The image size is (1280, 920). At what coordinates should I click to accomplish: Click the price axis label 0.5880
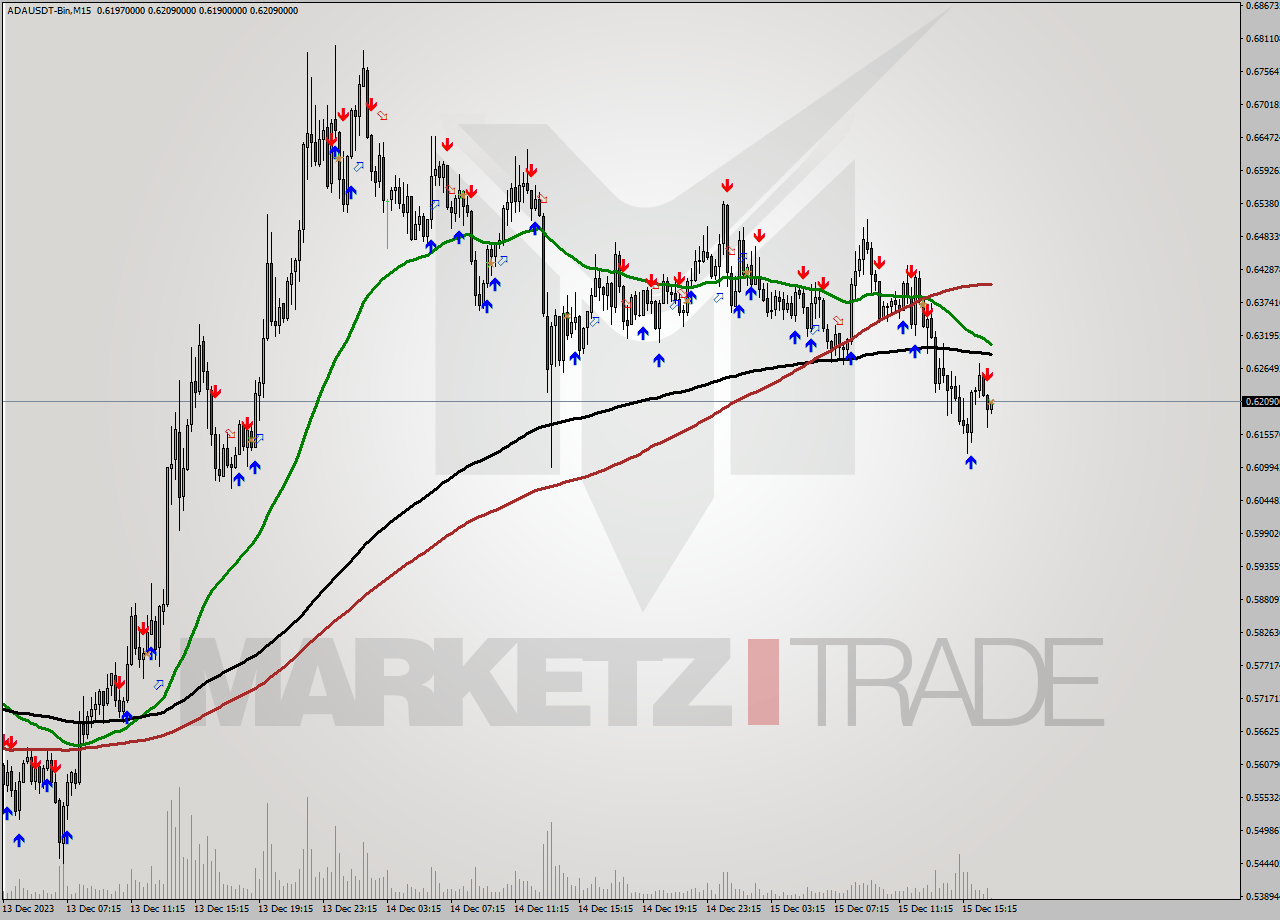(x=1263, y=599)
